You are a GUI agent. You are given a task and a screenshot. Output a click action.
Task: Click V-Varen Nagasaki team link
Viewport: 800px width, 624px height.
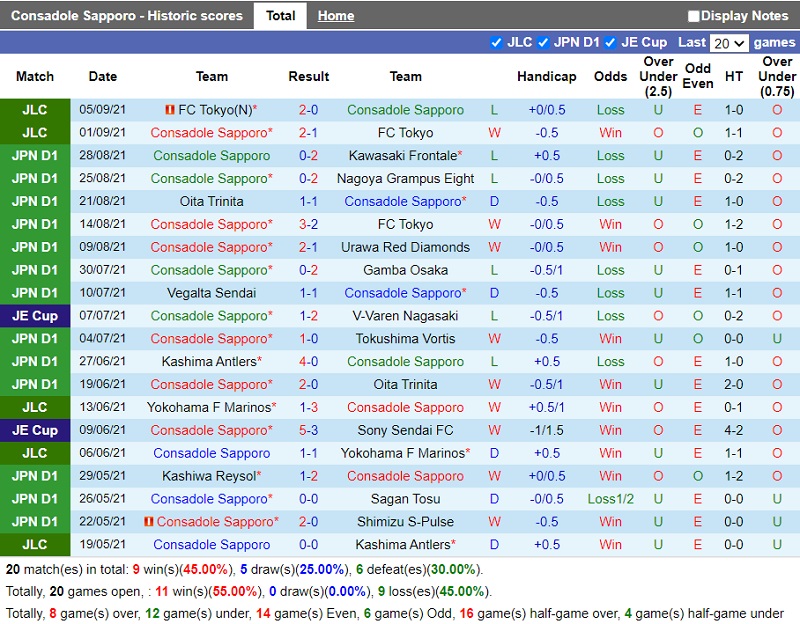[x=405, y=316]
